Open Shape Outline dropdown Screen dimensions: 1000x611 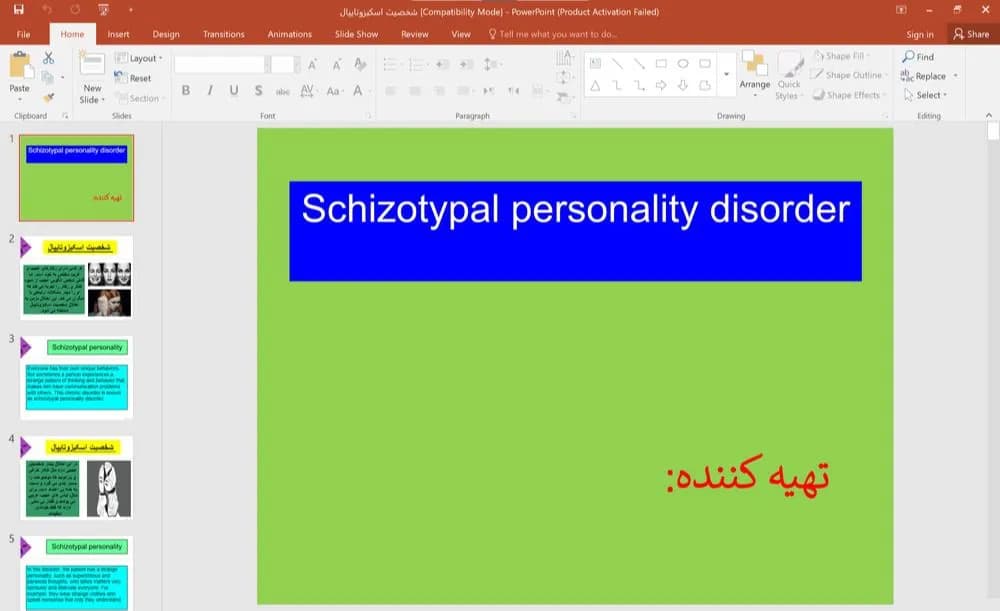click(x=849, y=75)
